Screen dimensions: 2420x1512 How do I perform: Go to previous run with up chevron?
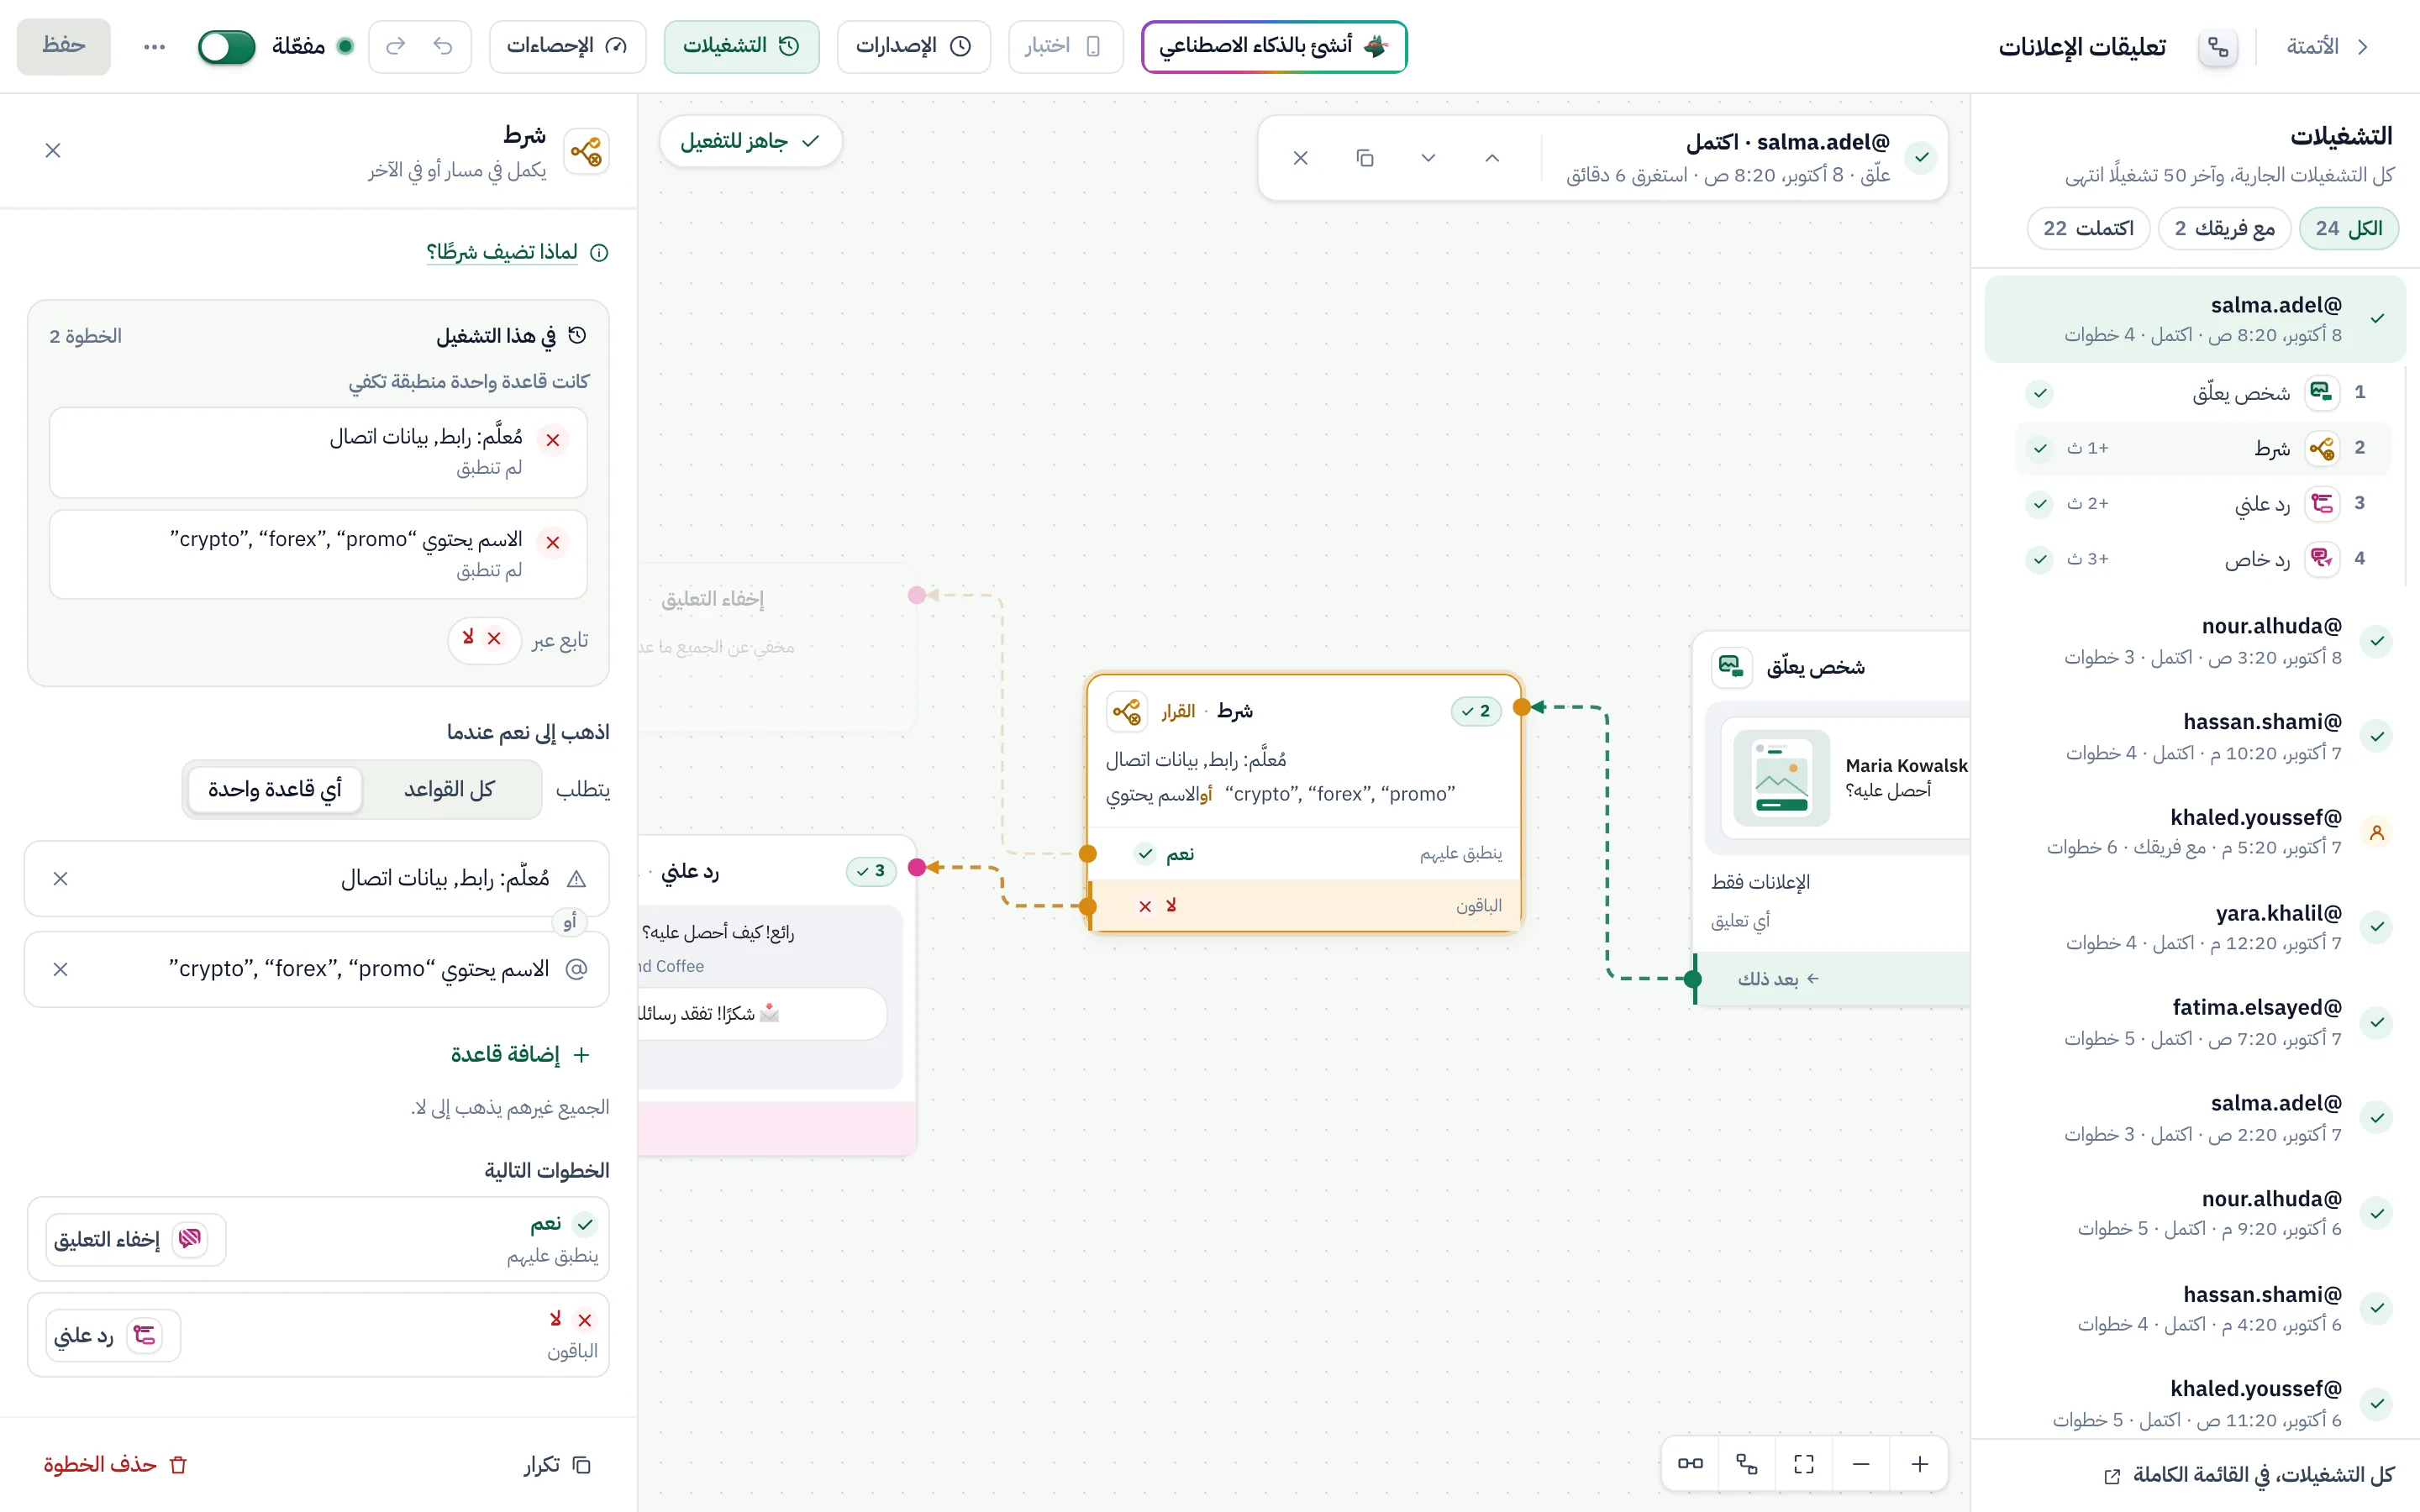click(x=1492, y=158)
